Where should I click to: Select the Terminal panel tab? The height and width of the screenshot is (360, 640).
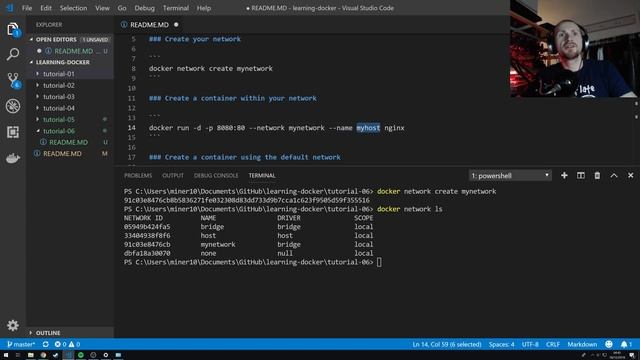pyautogui.click(x=262, y=176)
